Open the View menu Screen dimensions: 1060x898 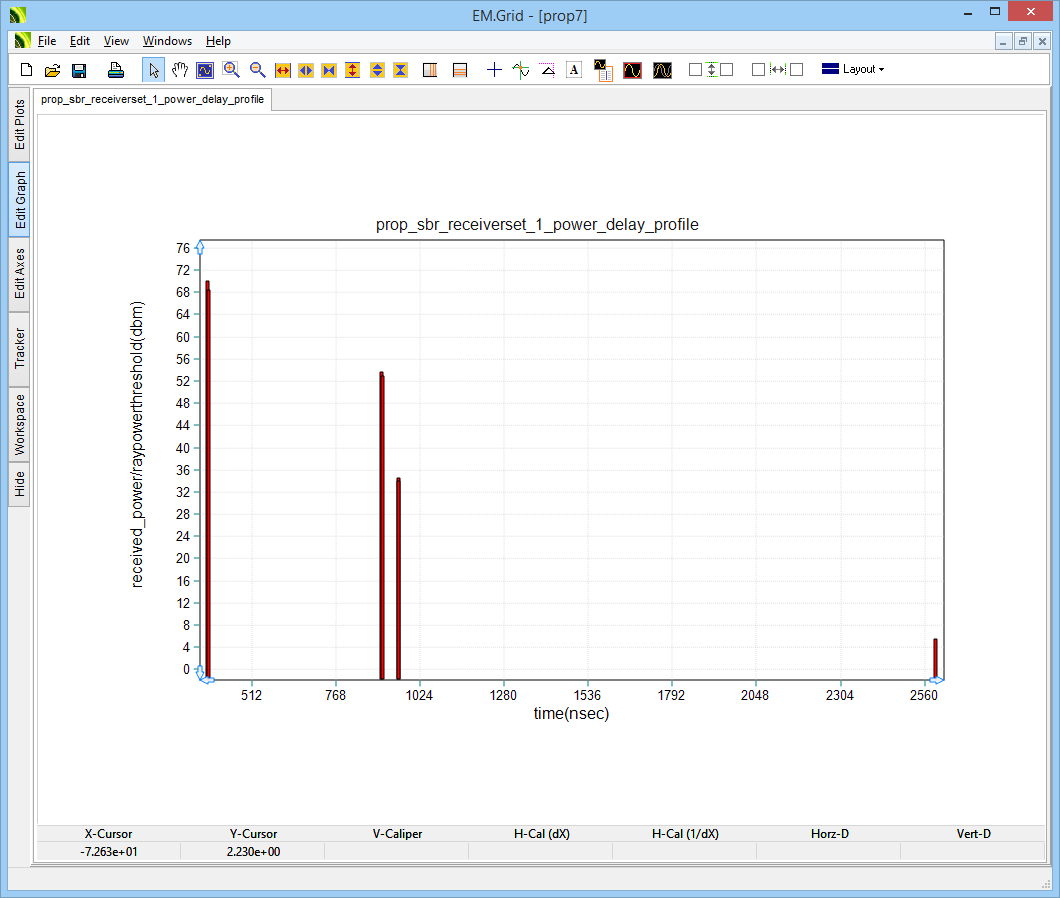click(x=116, y=41)
